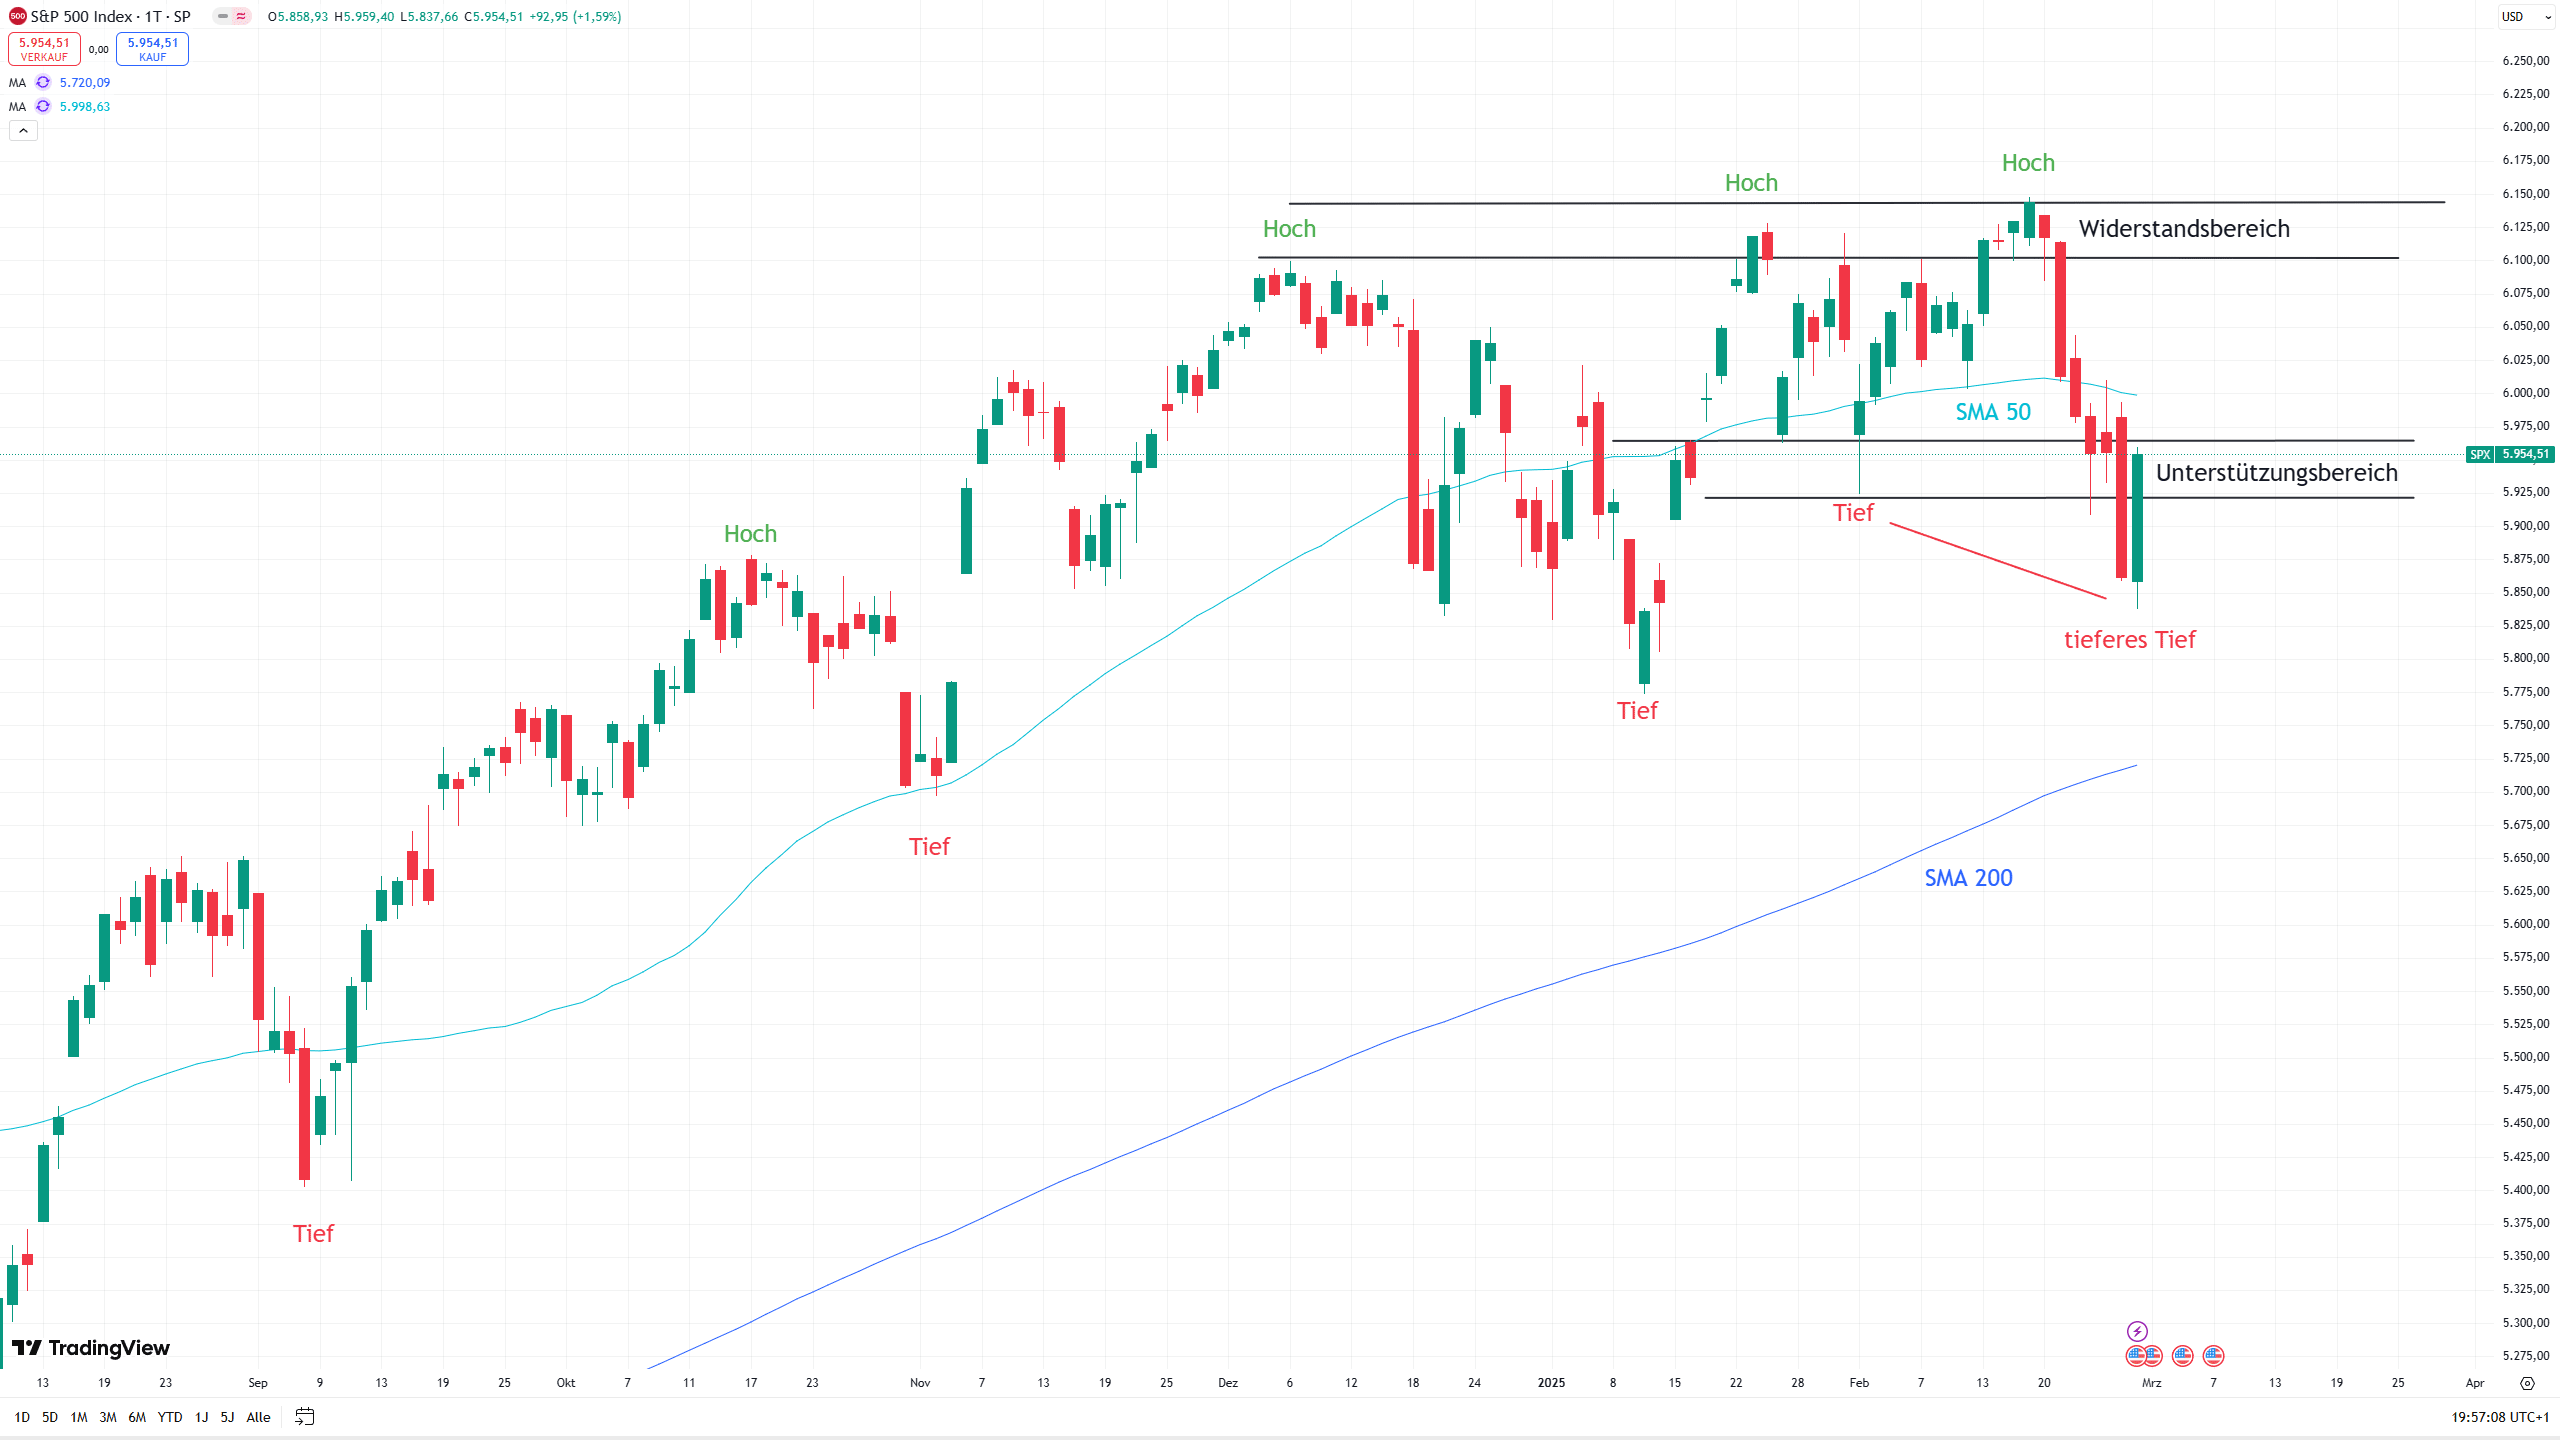Click the SPX price label on axis
Image resolution: width=2560 pixels, height=1440 pixels.
2510,454
